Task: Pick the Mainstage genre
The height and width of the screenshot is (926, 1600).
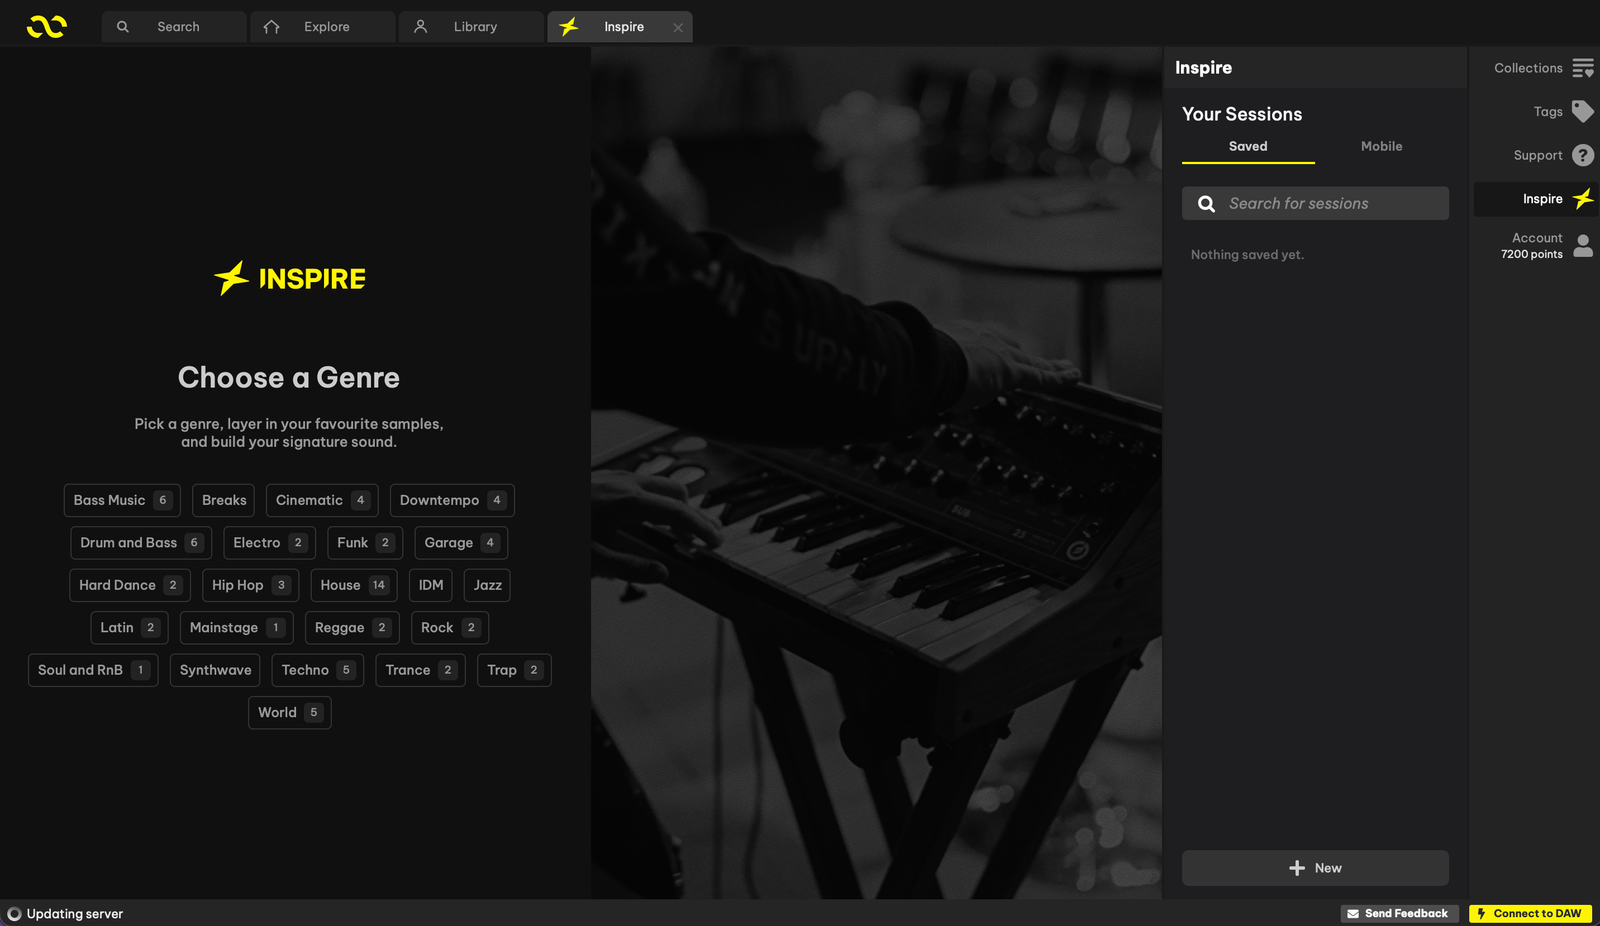Action: pos(237,628)
